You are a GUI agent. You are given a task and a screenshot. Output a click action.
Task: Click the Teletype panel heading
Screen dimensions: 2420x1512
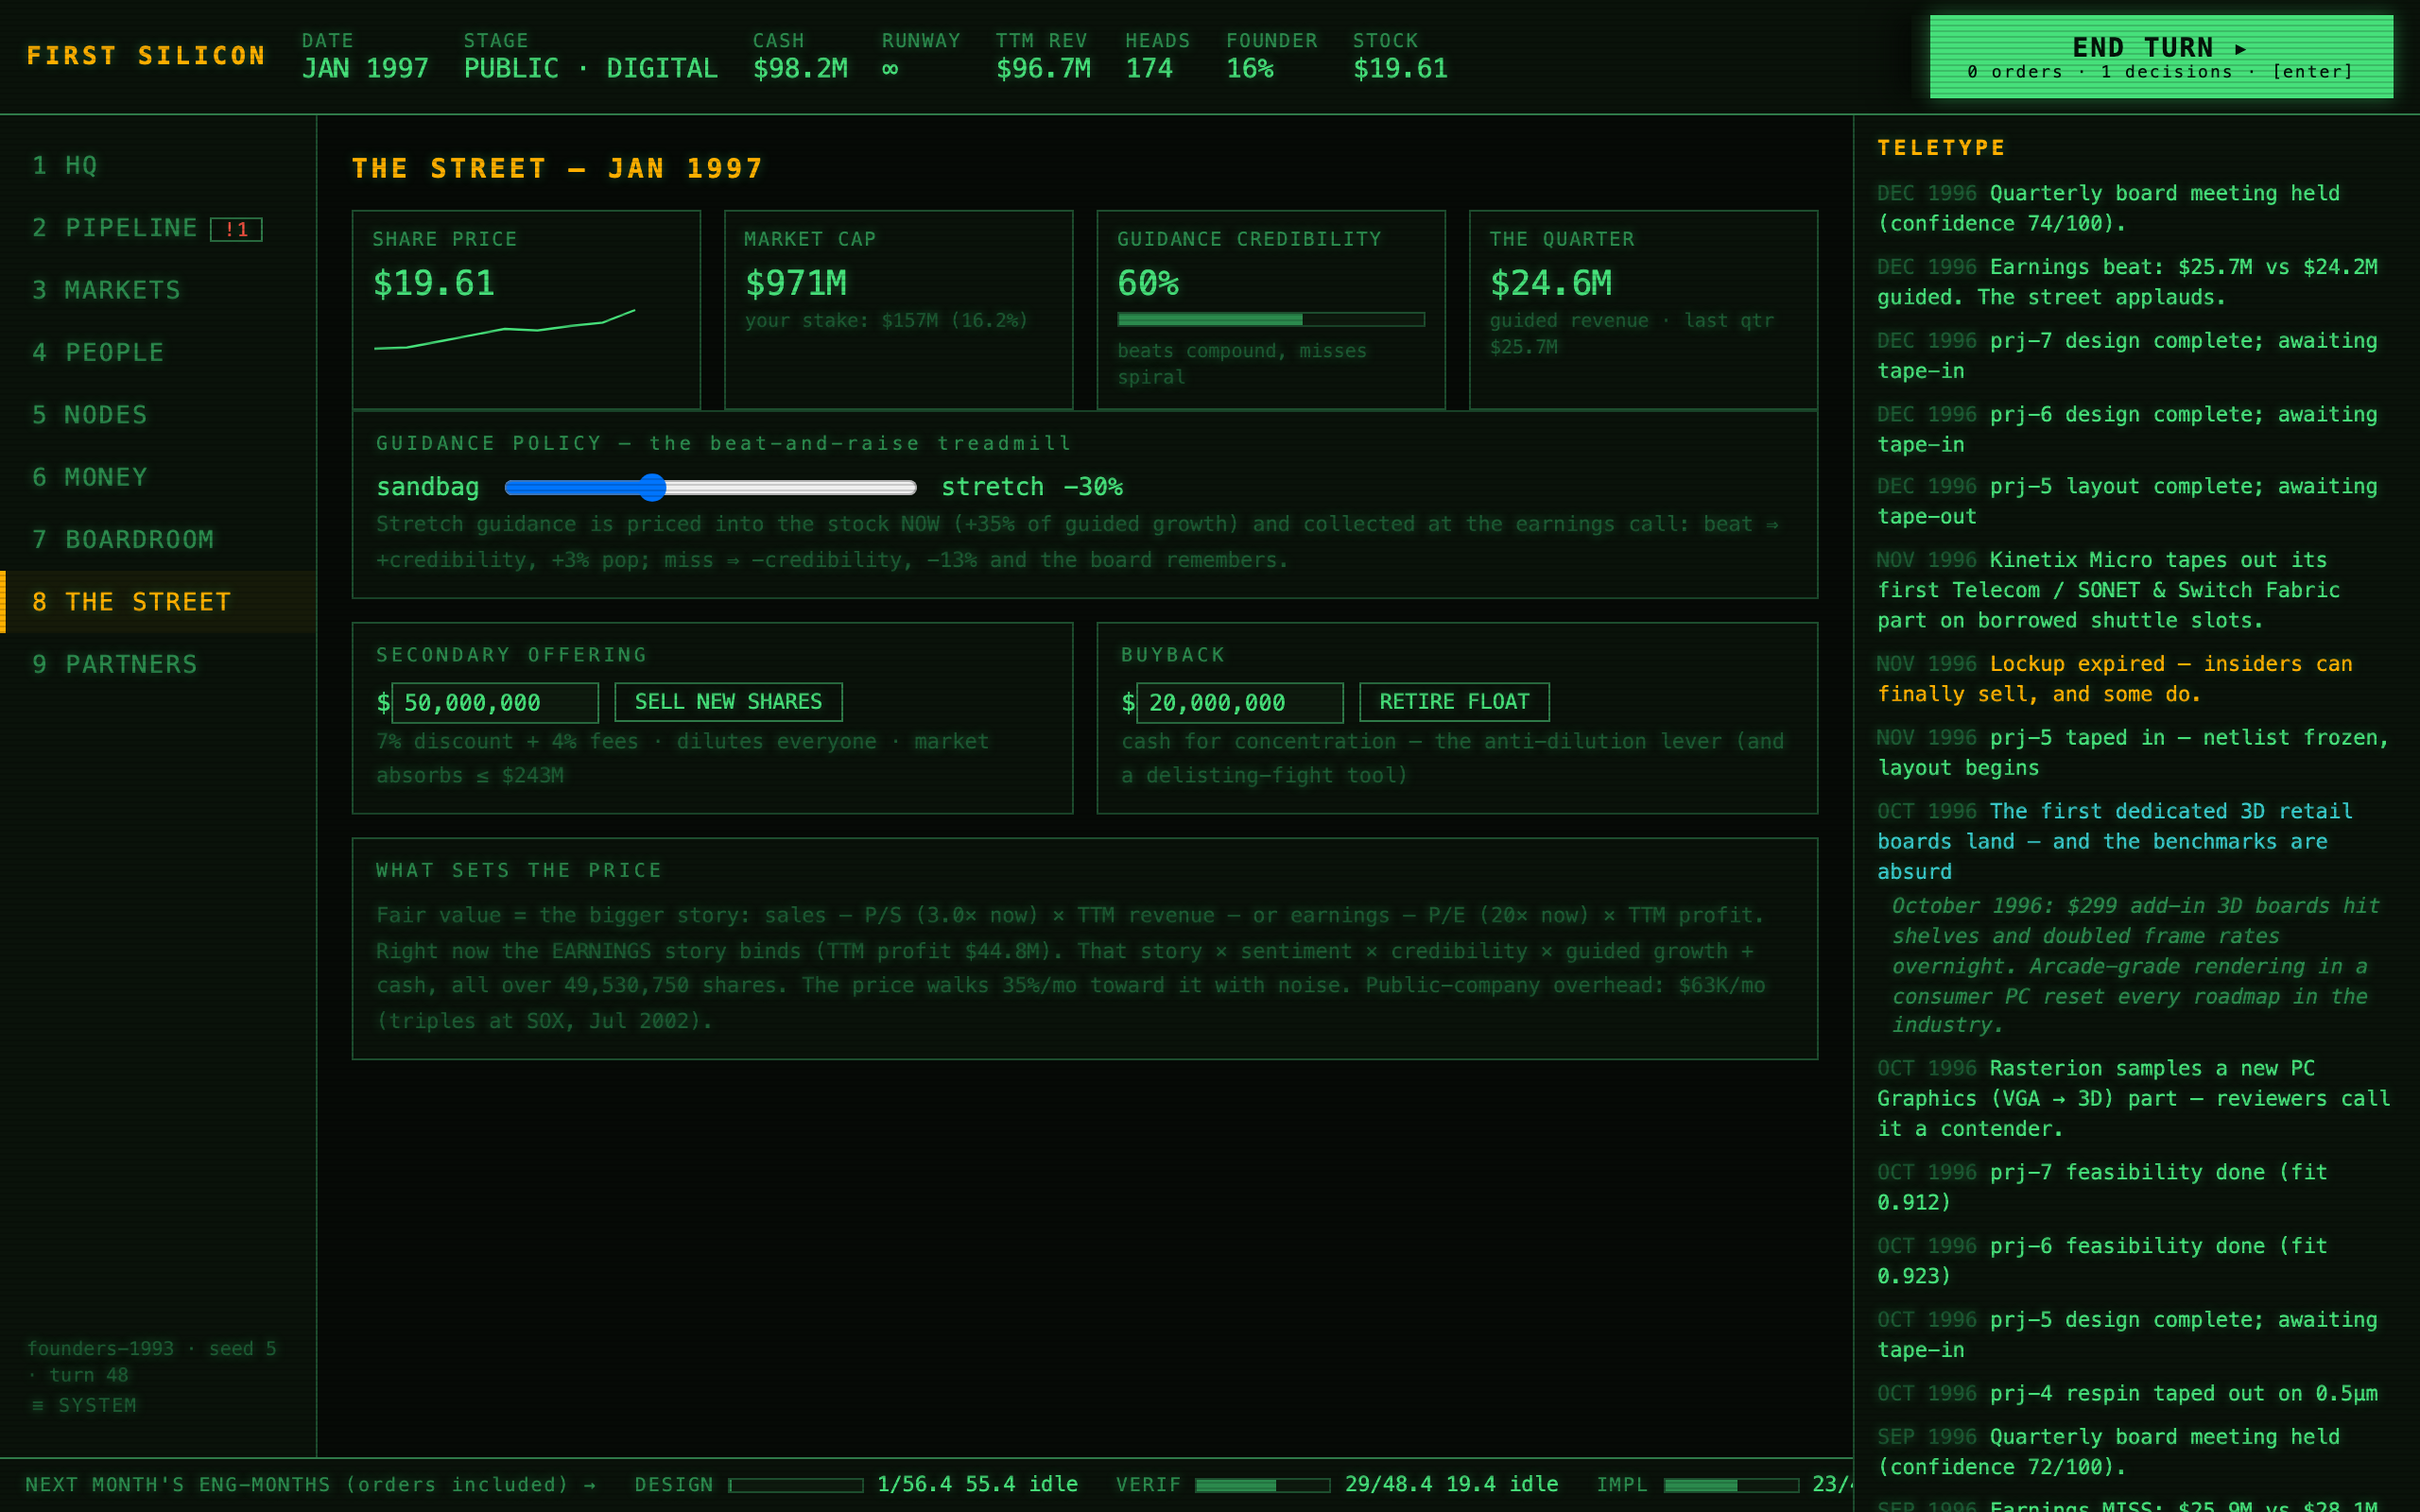coord(1941,148)
